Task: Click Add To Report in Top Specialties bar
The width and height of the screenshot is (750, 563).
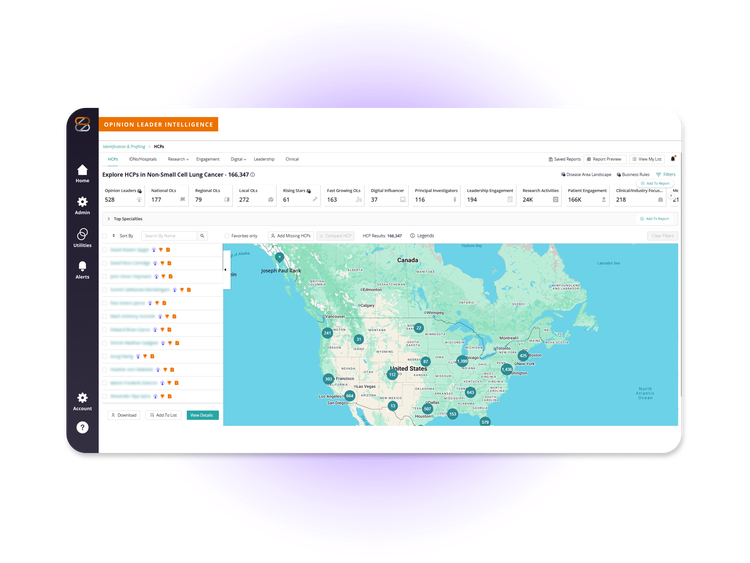Action: pyautogui.click(x=654, y=219)
